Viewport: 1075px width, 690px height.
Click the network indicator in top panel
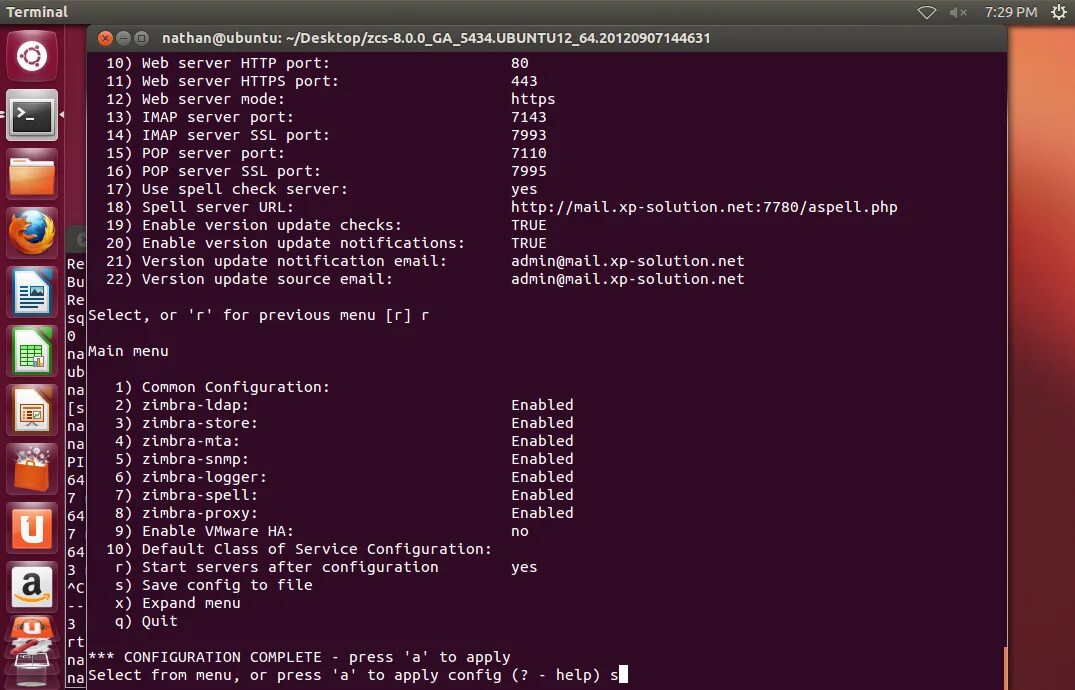(927, 12)
